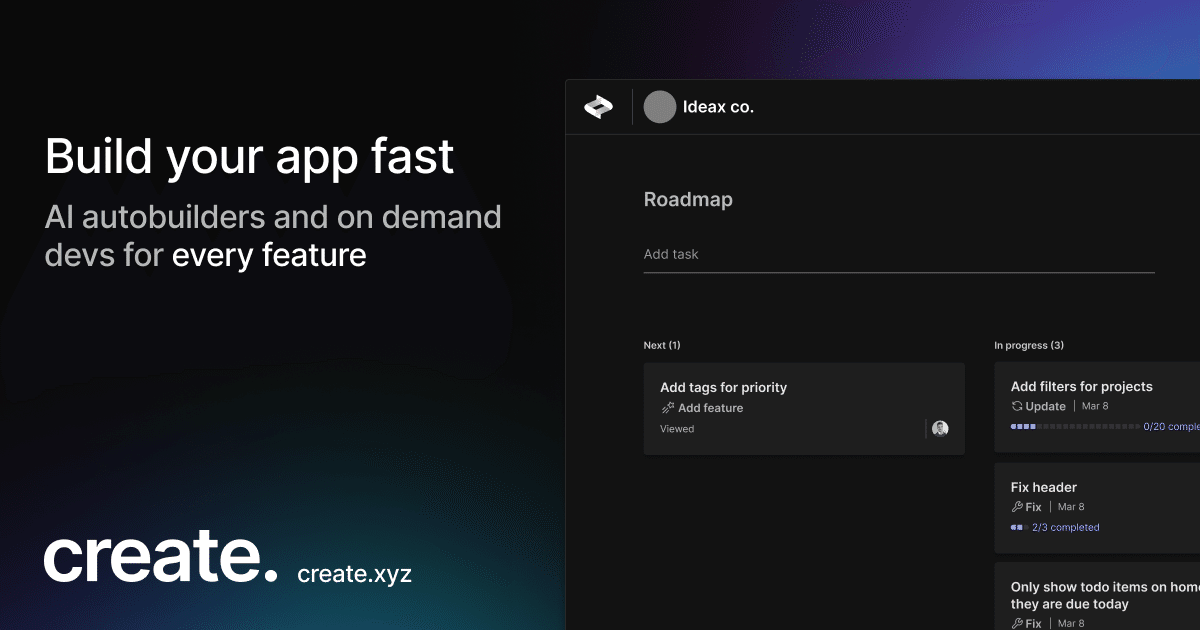Click the user avatar on Add tags card
This screenshot has height=630, width=1200.
tap(940, 429)
